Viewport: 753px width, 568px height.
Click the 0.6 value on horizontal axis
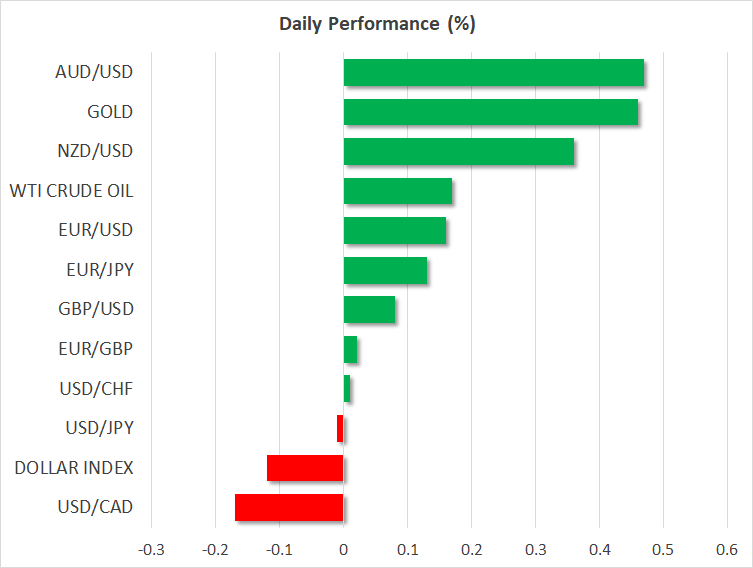click(727, 549)
